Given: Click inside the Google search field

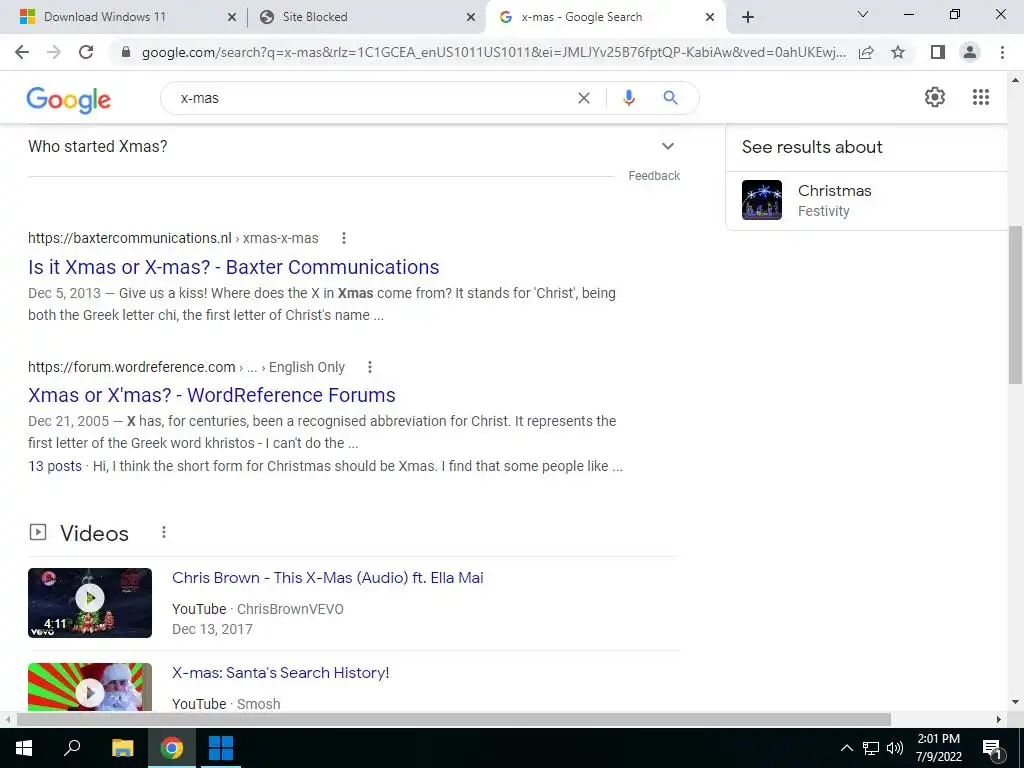Looking at the screenshot, I should tap(372, 98).
